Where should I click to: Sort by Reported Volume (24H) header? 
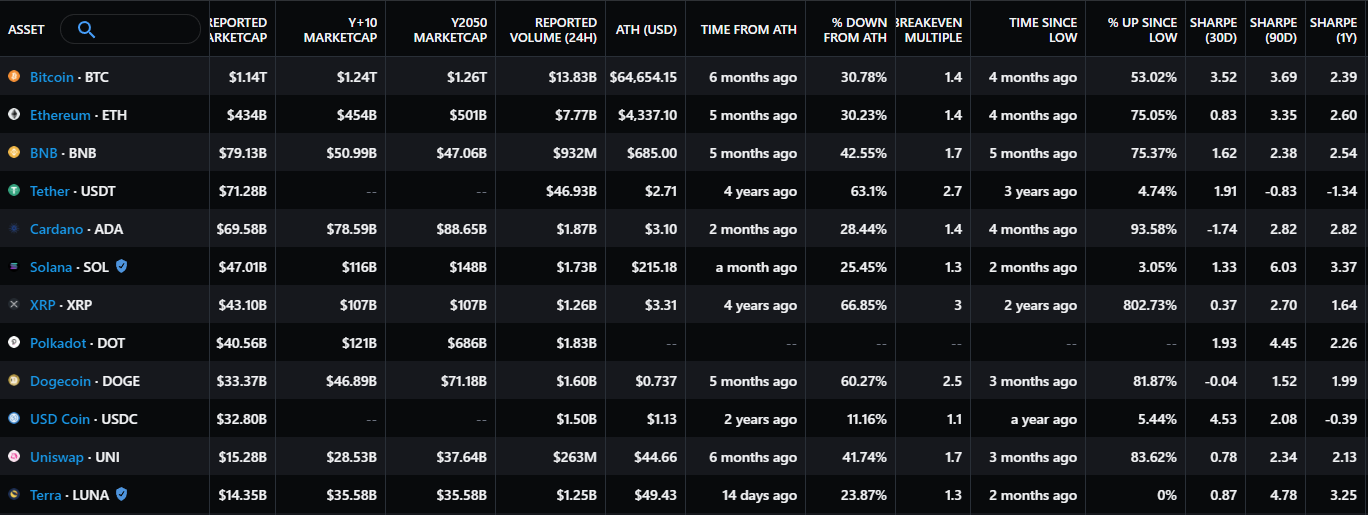[565, 30]
